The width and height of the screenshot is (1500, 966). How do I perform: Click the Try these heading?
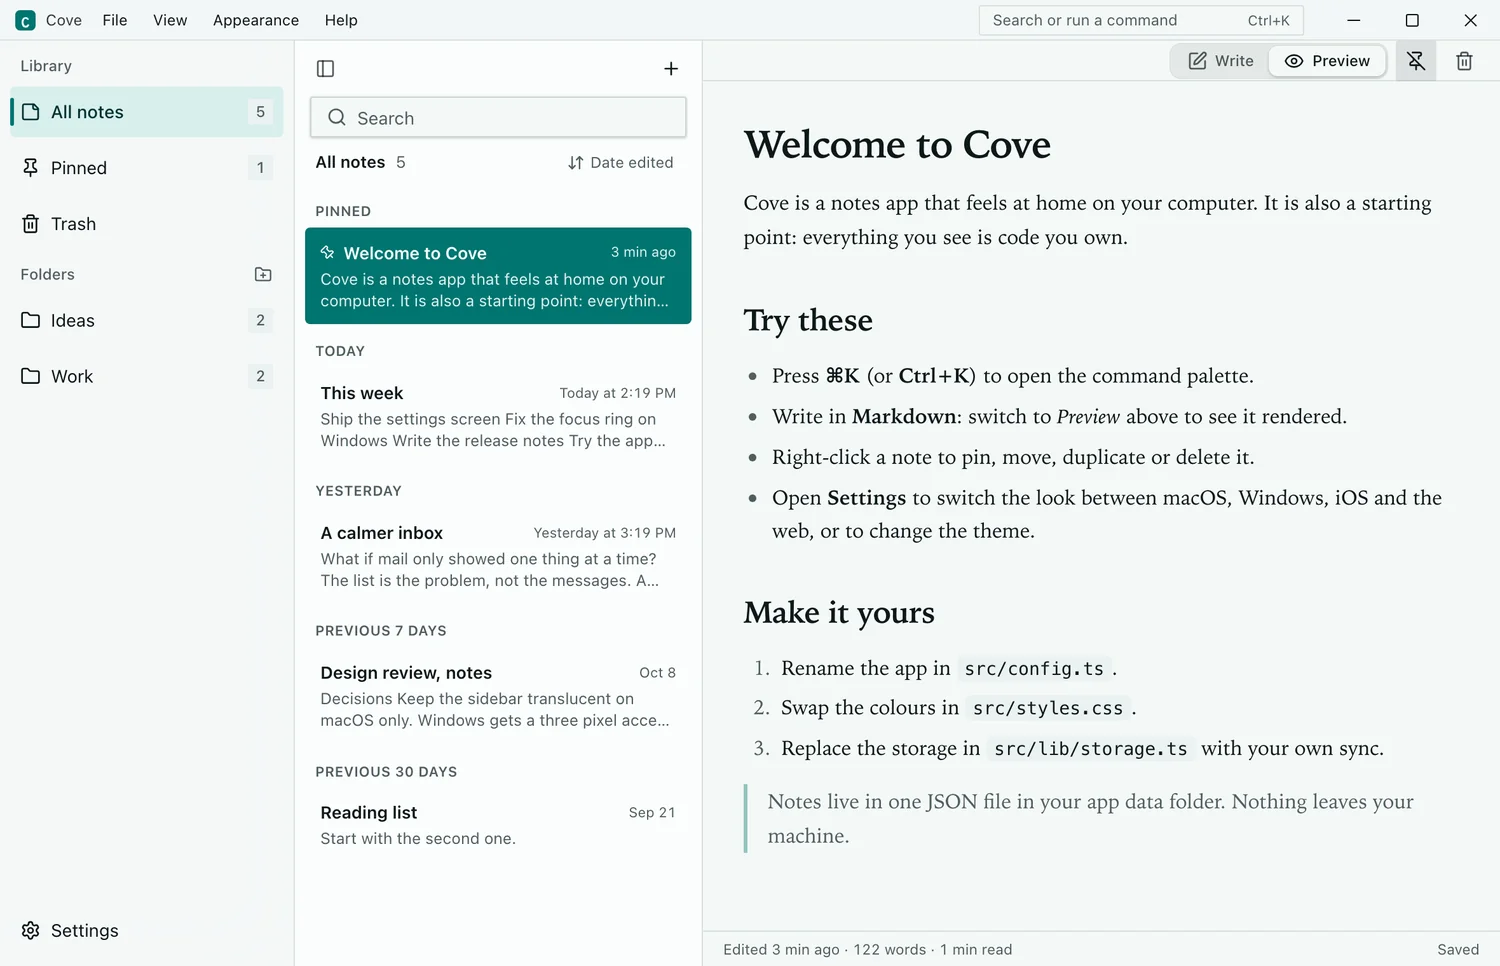pyautogui.click(x=808, y=320)
